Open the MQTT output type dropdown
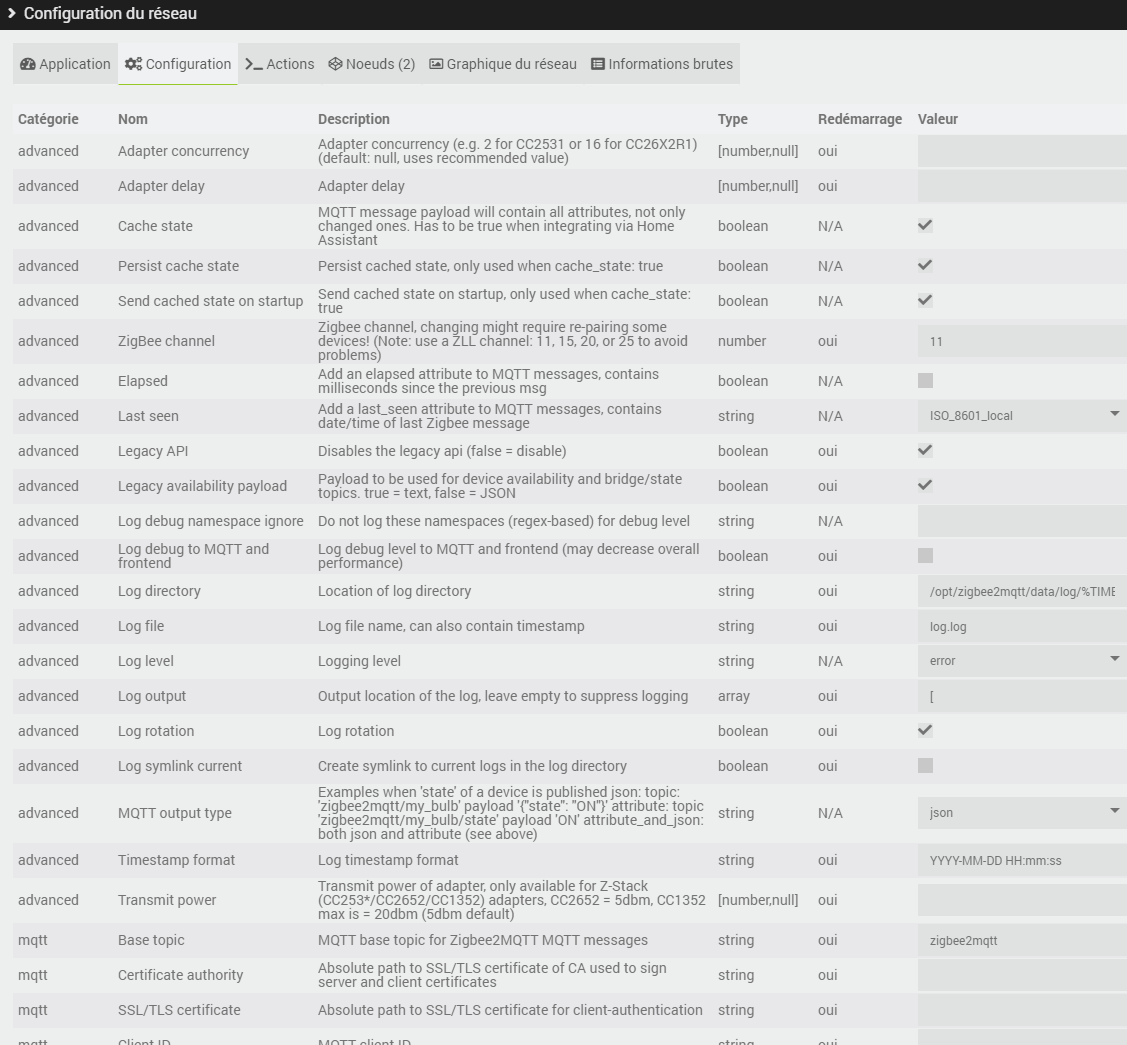The width and height of the screenshot is (1127, 1045). 1020,813
